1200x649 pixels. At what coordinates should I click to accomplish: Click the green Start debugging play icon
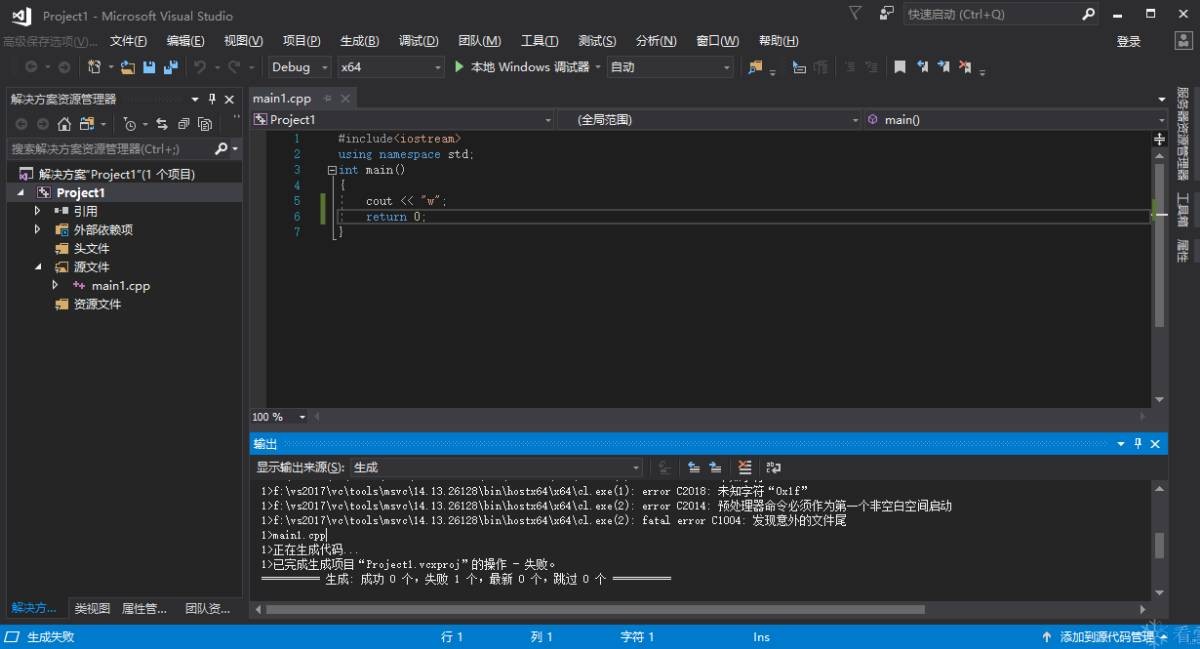tap(459, 67)
